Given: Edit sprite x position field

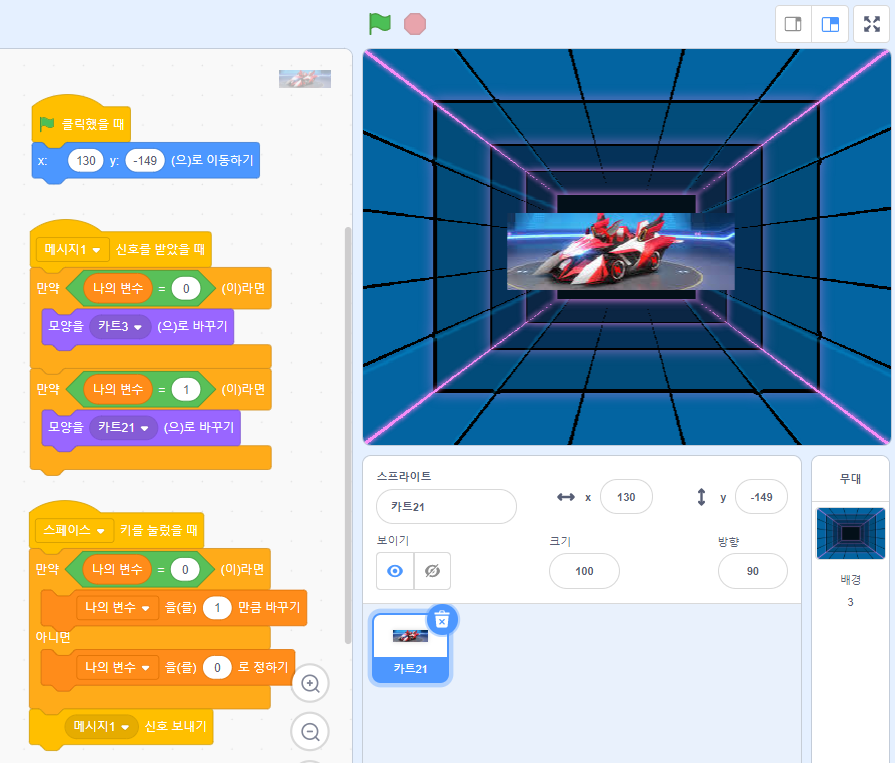Looking at the screenshot, I should tap(626, 497).
